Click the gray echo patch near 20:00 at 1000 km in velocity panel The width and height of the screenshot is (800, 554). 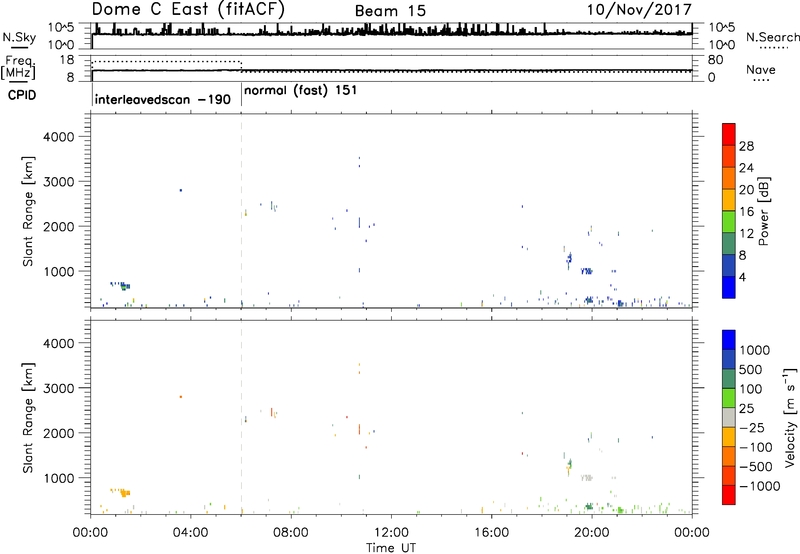click(x=586, y=478)
